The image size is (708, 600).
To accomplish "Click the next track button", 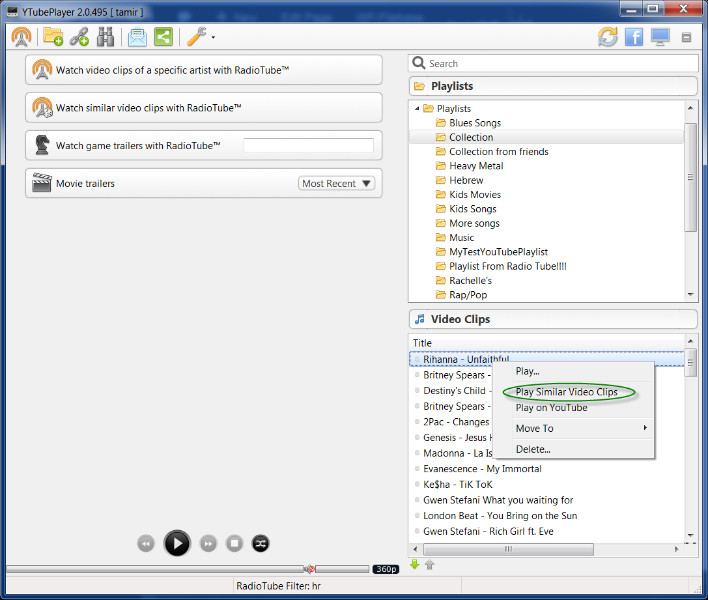I will [x=208, y=544].
